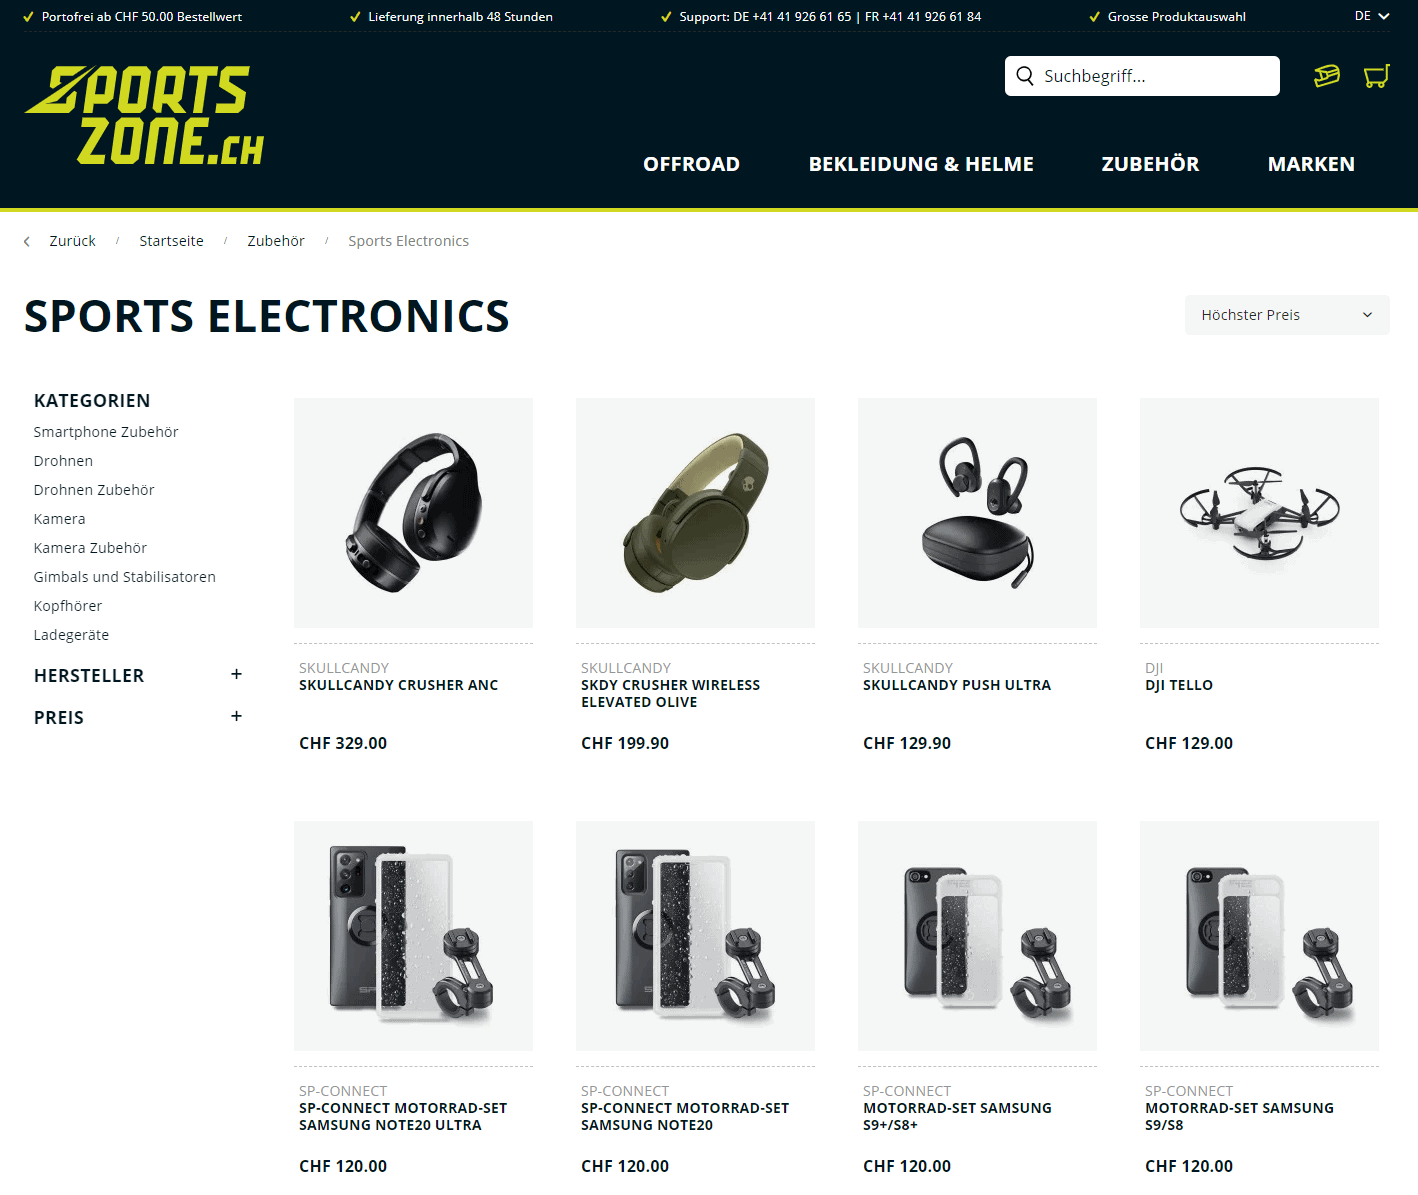
Task: Open the shopping cart icon
Action: click(1377, 76)
